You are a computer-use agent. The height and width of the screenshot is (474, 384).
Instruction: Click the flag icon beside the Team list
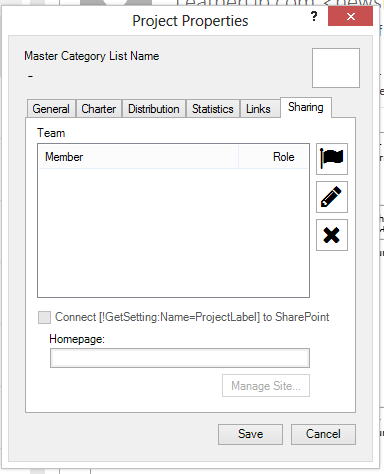tap(332, 159)
